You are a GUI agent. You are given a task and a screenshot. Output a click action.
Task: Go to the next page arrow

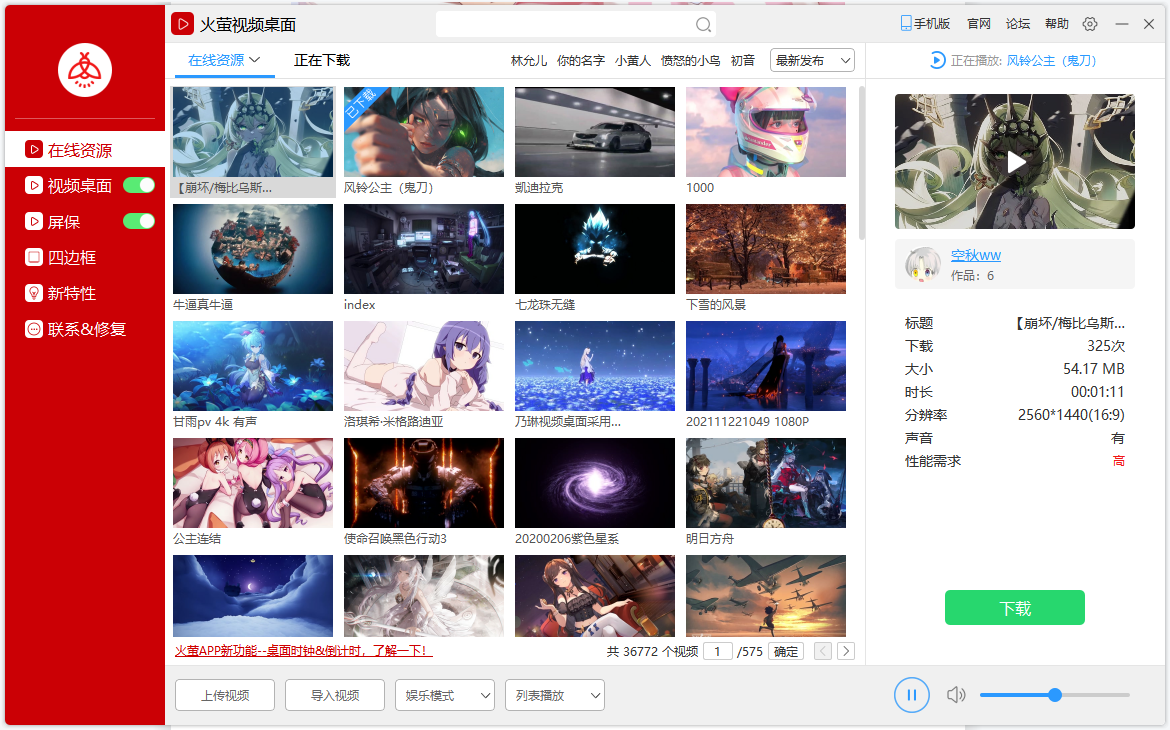tap(845, 651)
